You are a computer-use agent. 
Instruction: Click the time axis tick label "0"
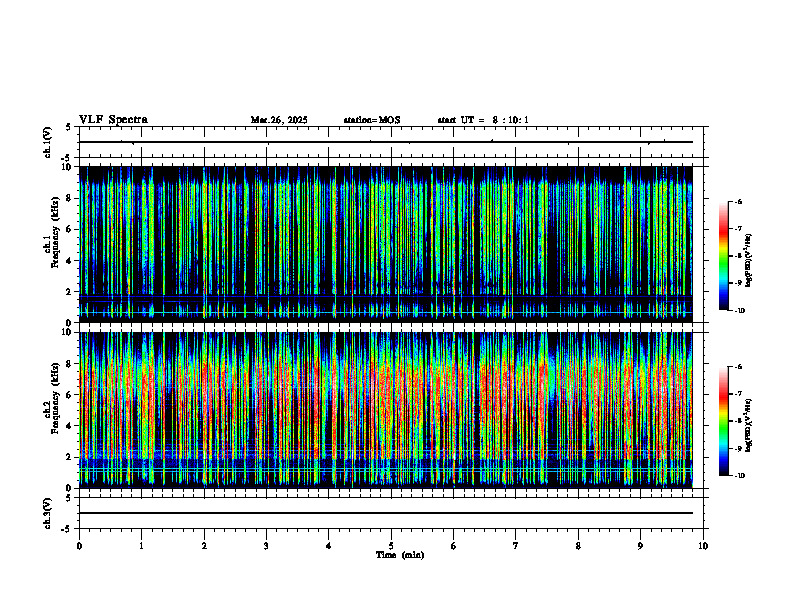[x=79, y=546]
